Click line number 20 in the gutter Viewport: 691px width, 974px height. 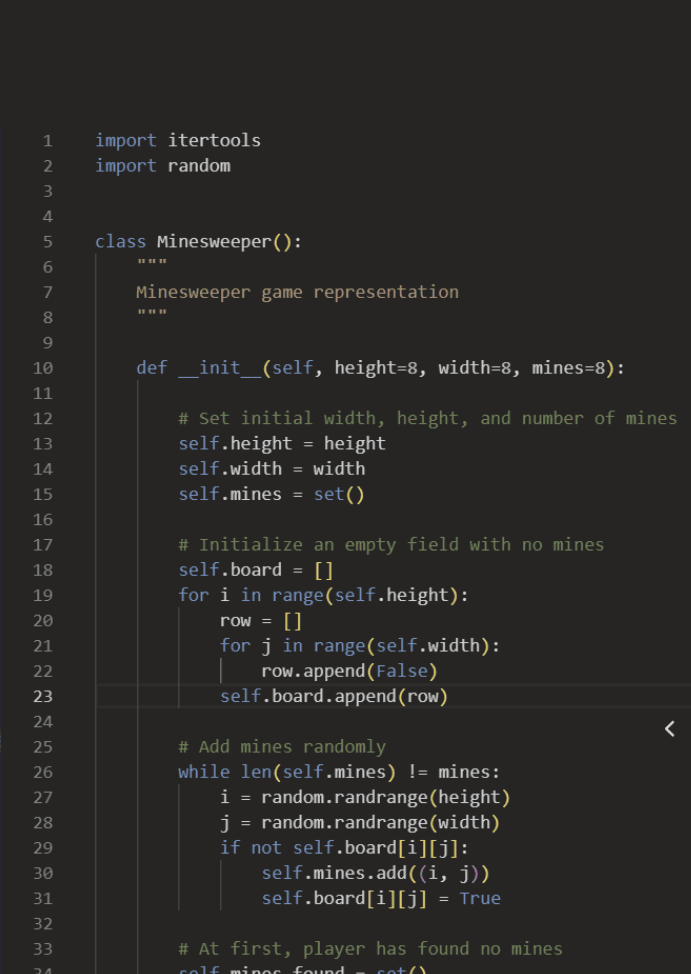[x=43, y=621]
